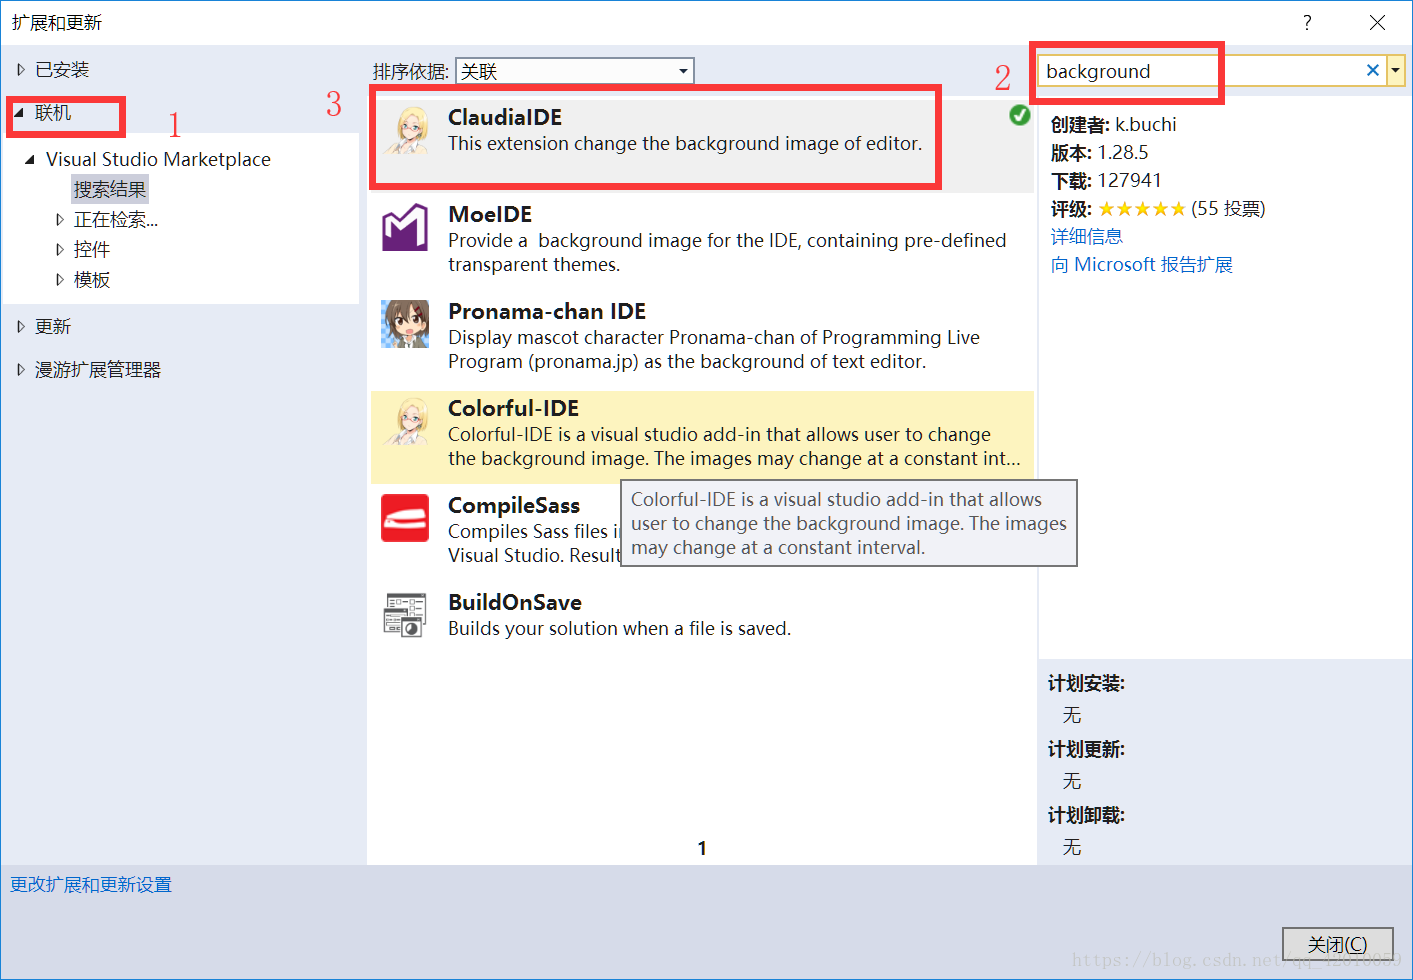
Task: Click the CompileSass red stapler icon
Action: 405,518
